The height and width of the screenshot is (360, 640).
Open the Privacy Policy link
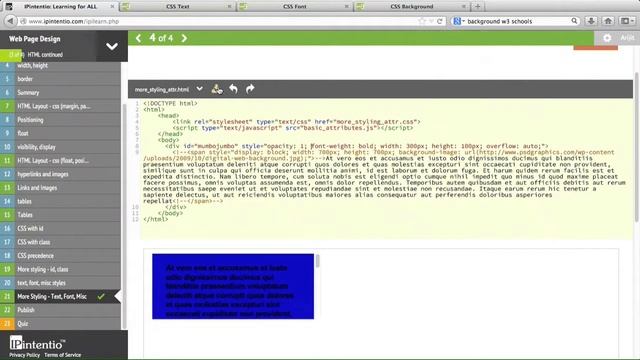[x=24, y=355]
